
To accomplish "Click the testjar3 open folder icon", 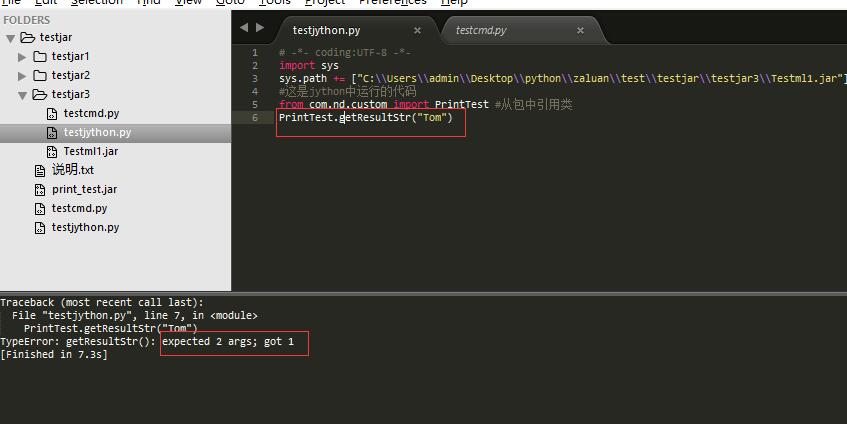I will 39,95.
